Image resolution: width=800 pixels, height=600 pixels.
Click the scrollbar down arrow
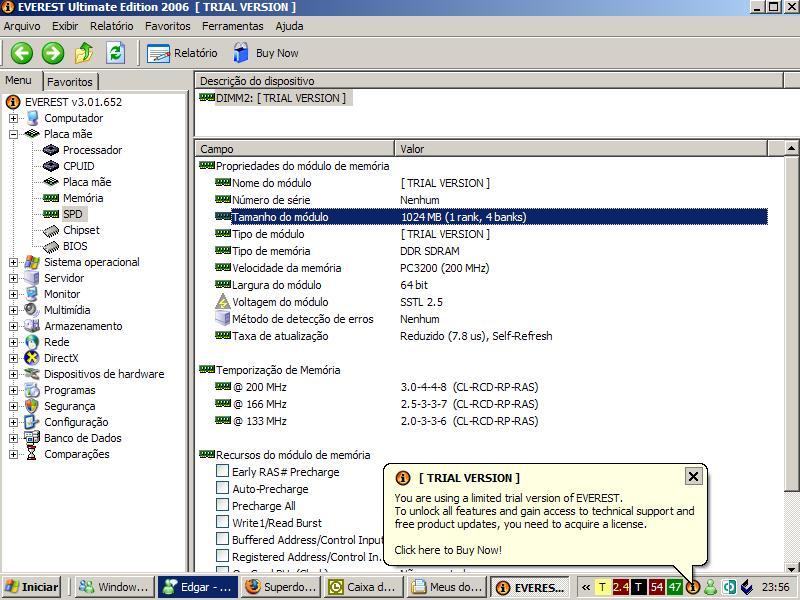[791, 568]
